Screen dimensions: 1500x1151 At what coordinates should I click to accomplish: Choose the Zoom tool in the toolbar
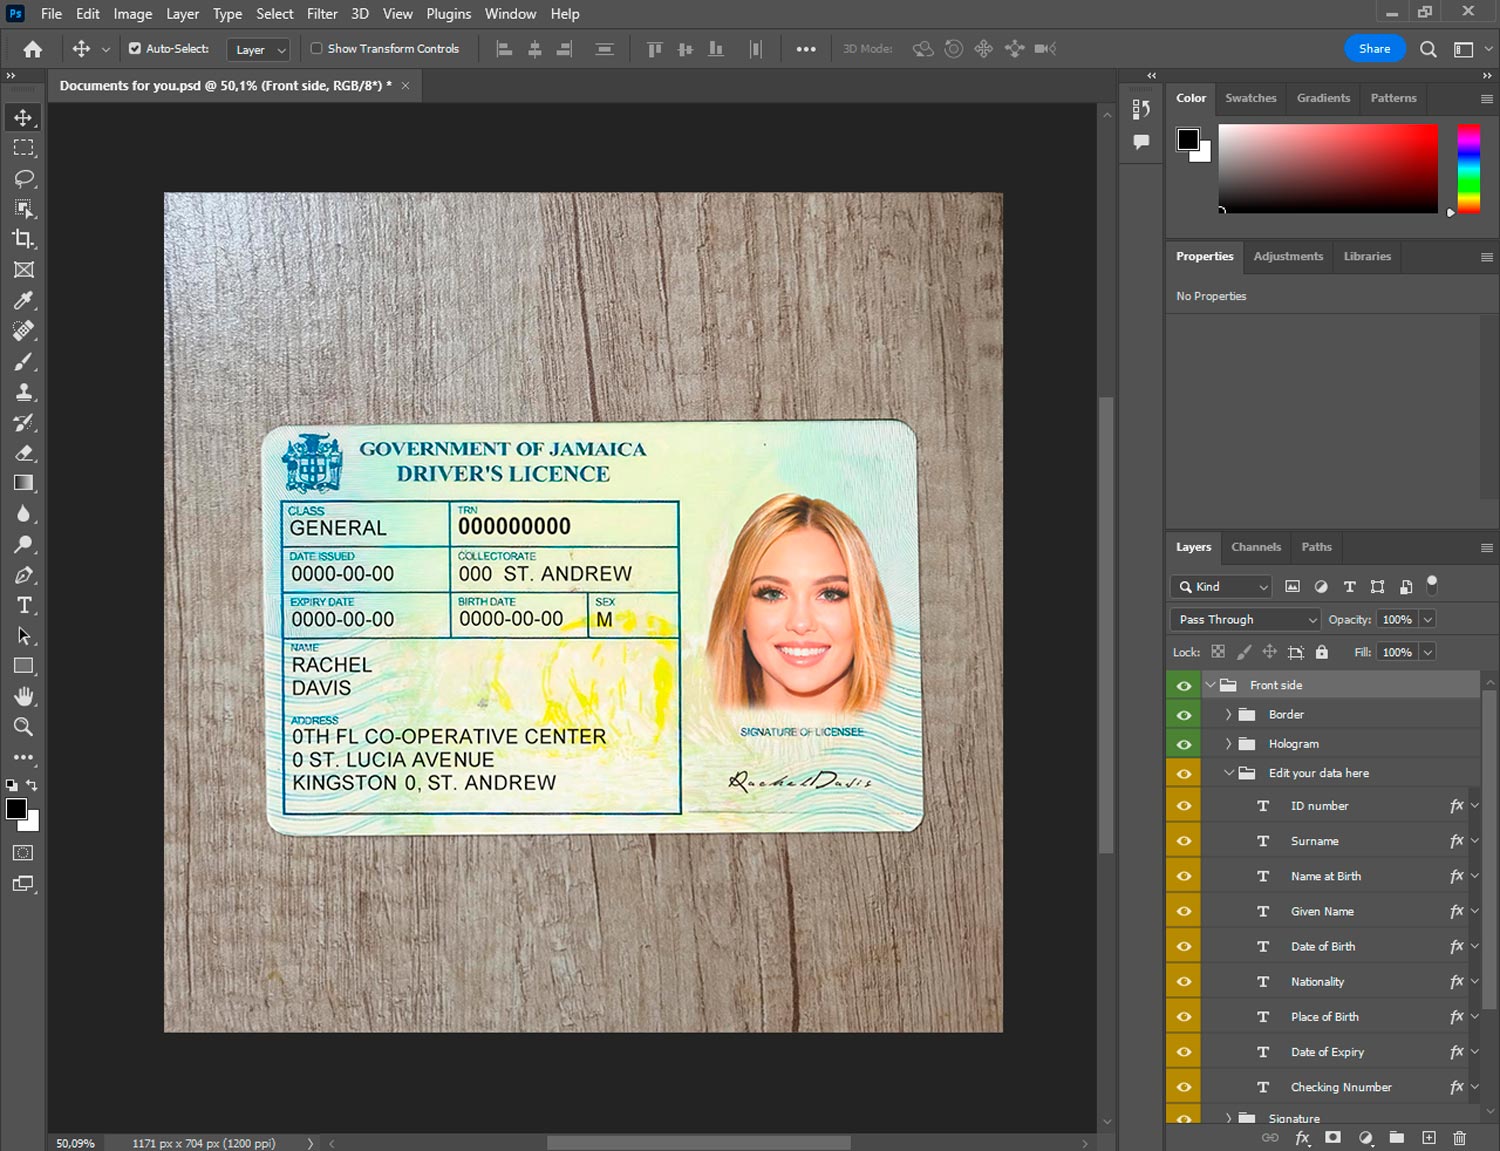pyautogui.click(x=23, y=727)
